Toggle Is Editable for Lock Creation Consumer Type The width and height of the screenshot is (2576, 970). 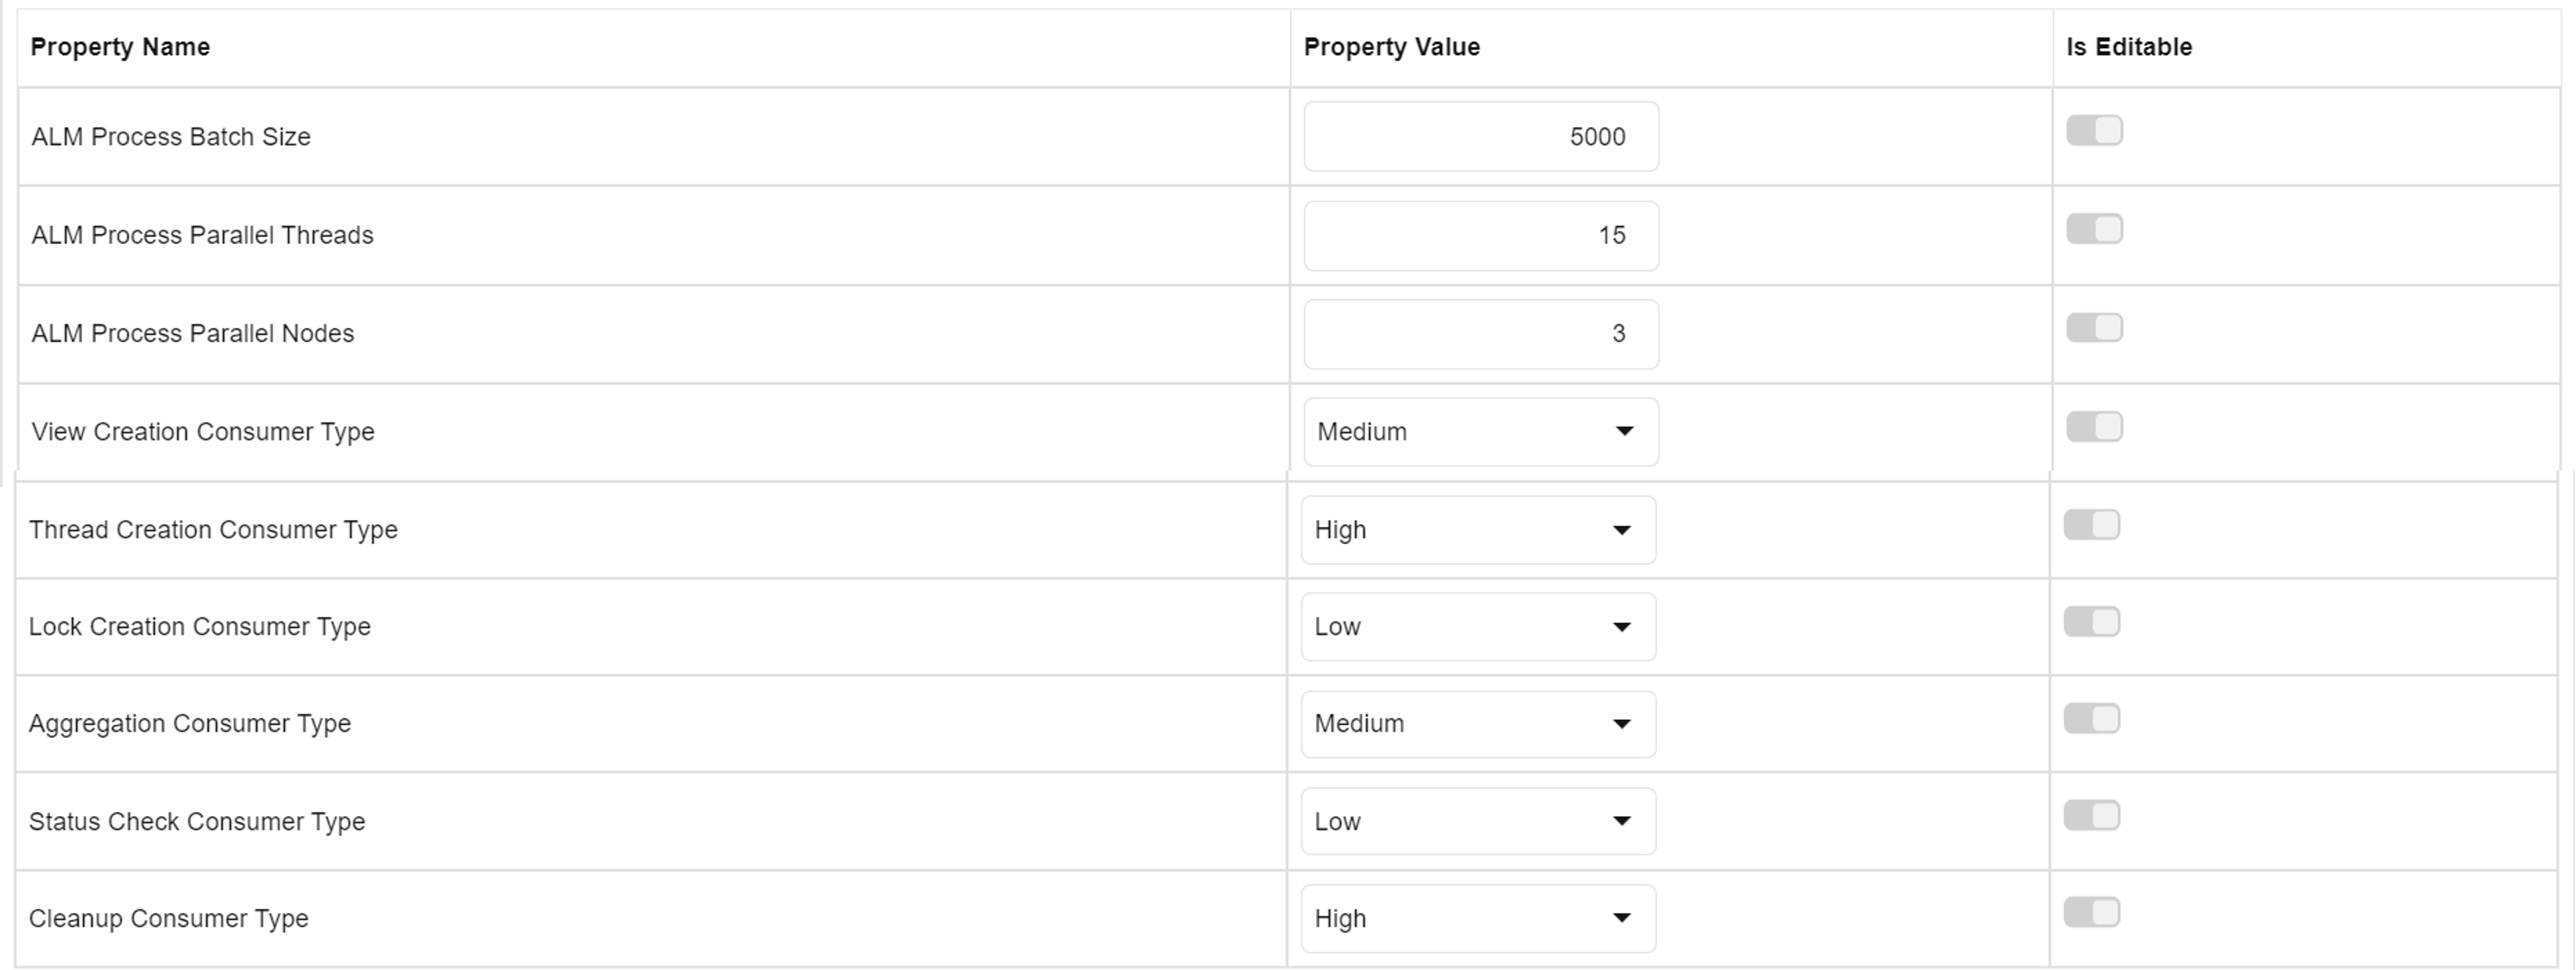2091,622
